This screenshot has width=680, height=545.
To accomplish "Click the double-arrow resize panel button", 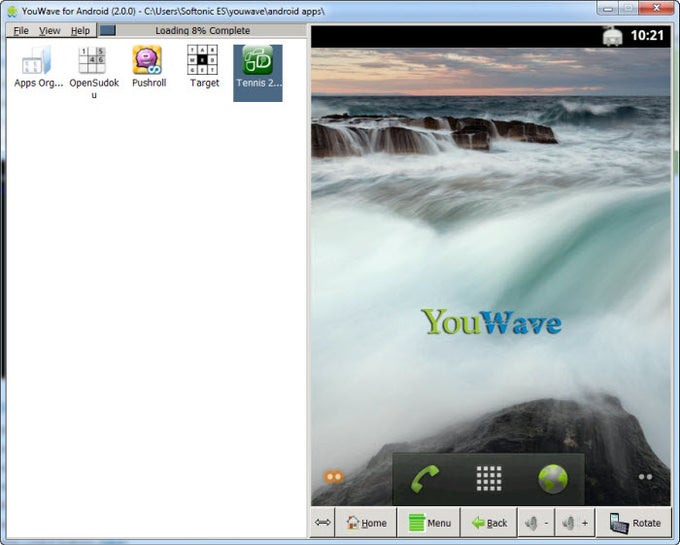I will (x=323, y=522).
